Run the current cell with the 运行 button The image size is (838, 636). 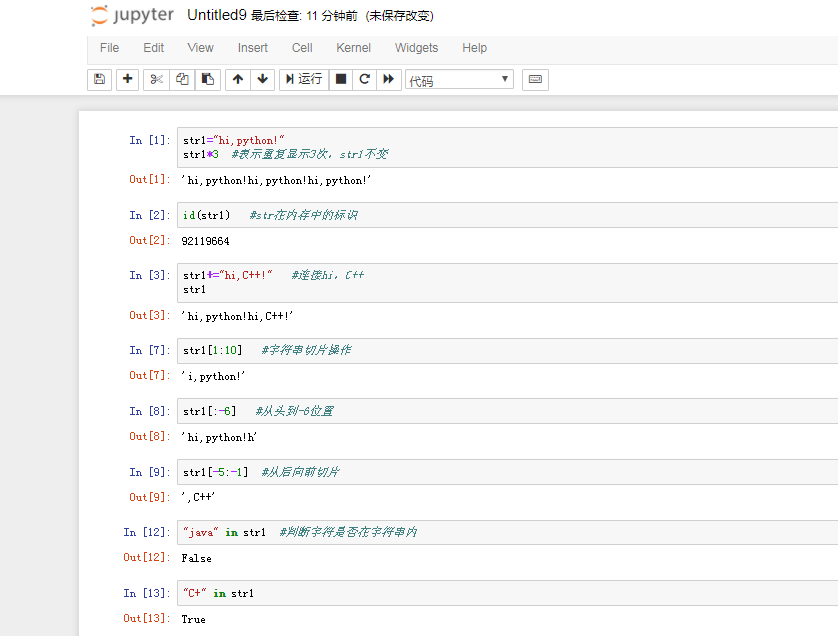(301, 79)
